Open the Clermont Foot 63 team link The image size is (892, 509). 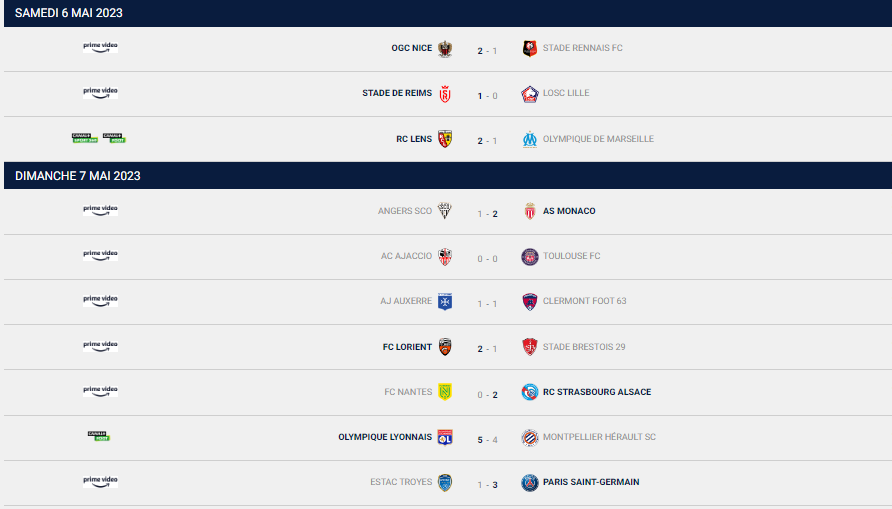pyautogui.click(x=584, y=301)
